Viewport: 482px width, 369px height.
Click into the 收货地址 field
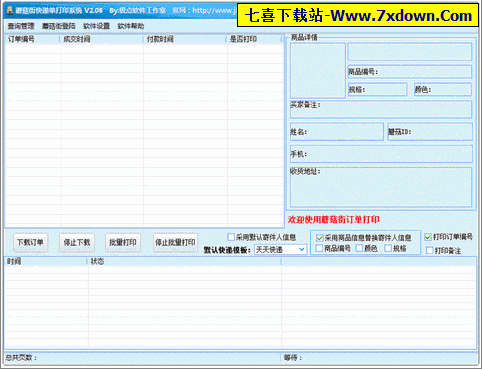point(381,187)
